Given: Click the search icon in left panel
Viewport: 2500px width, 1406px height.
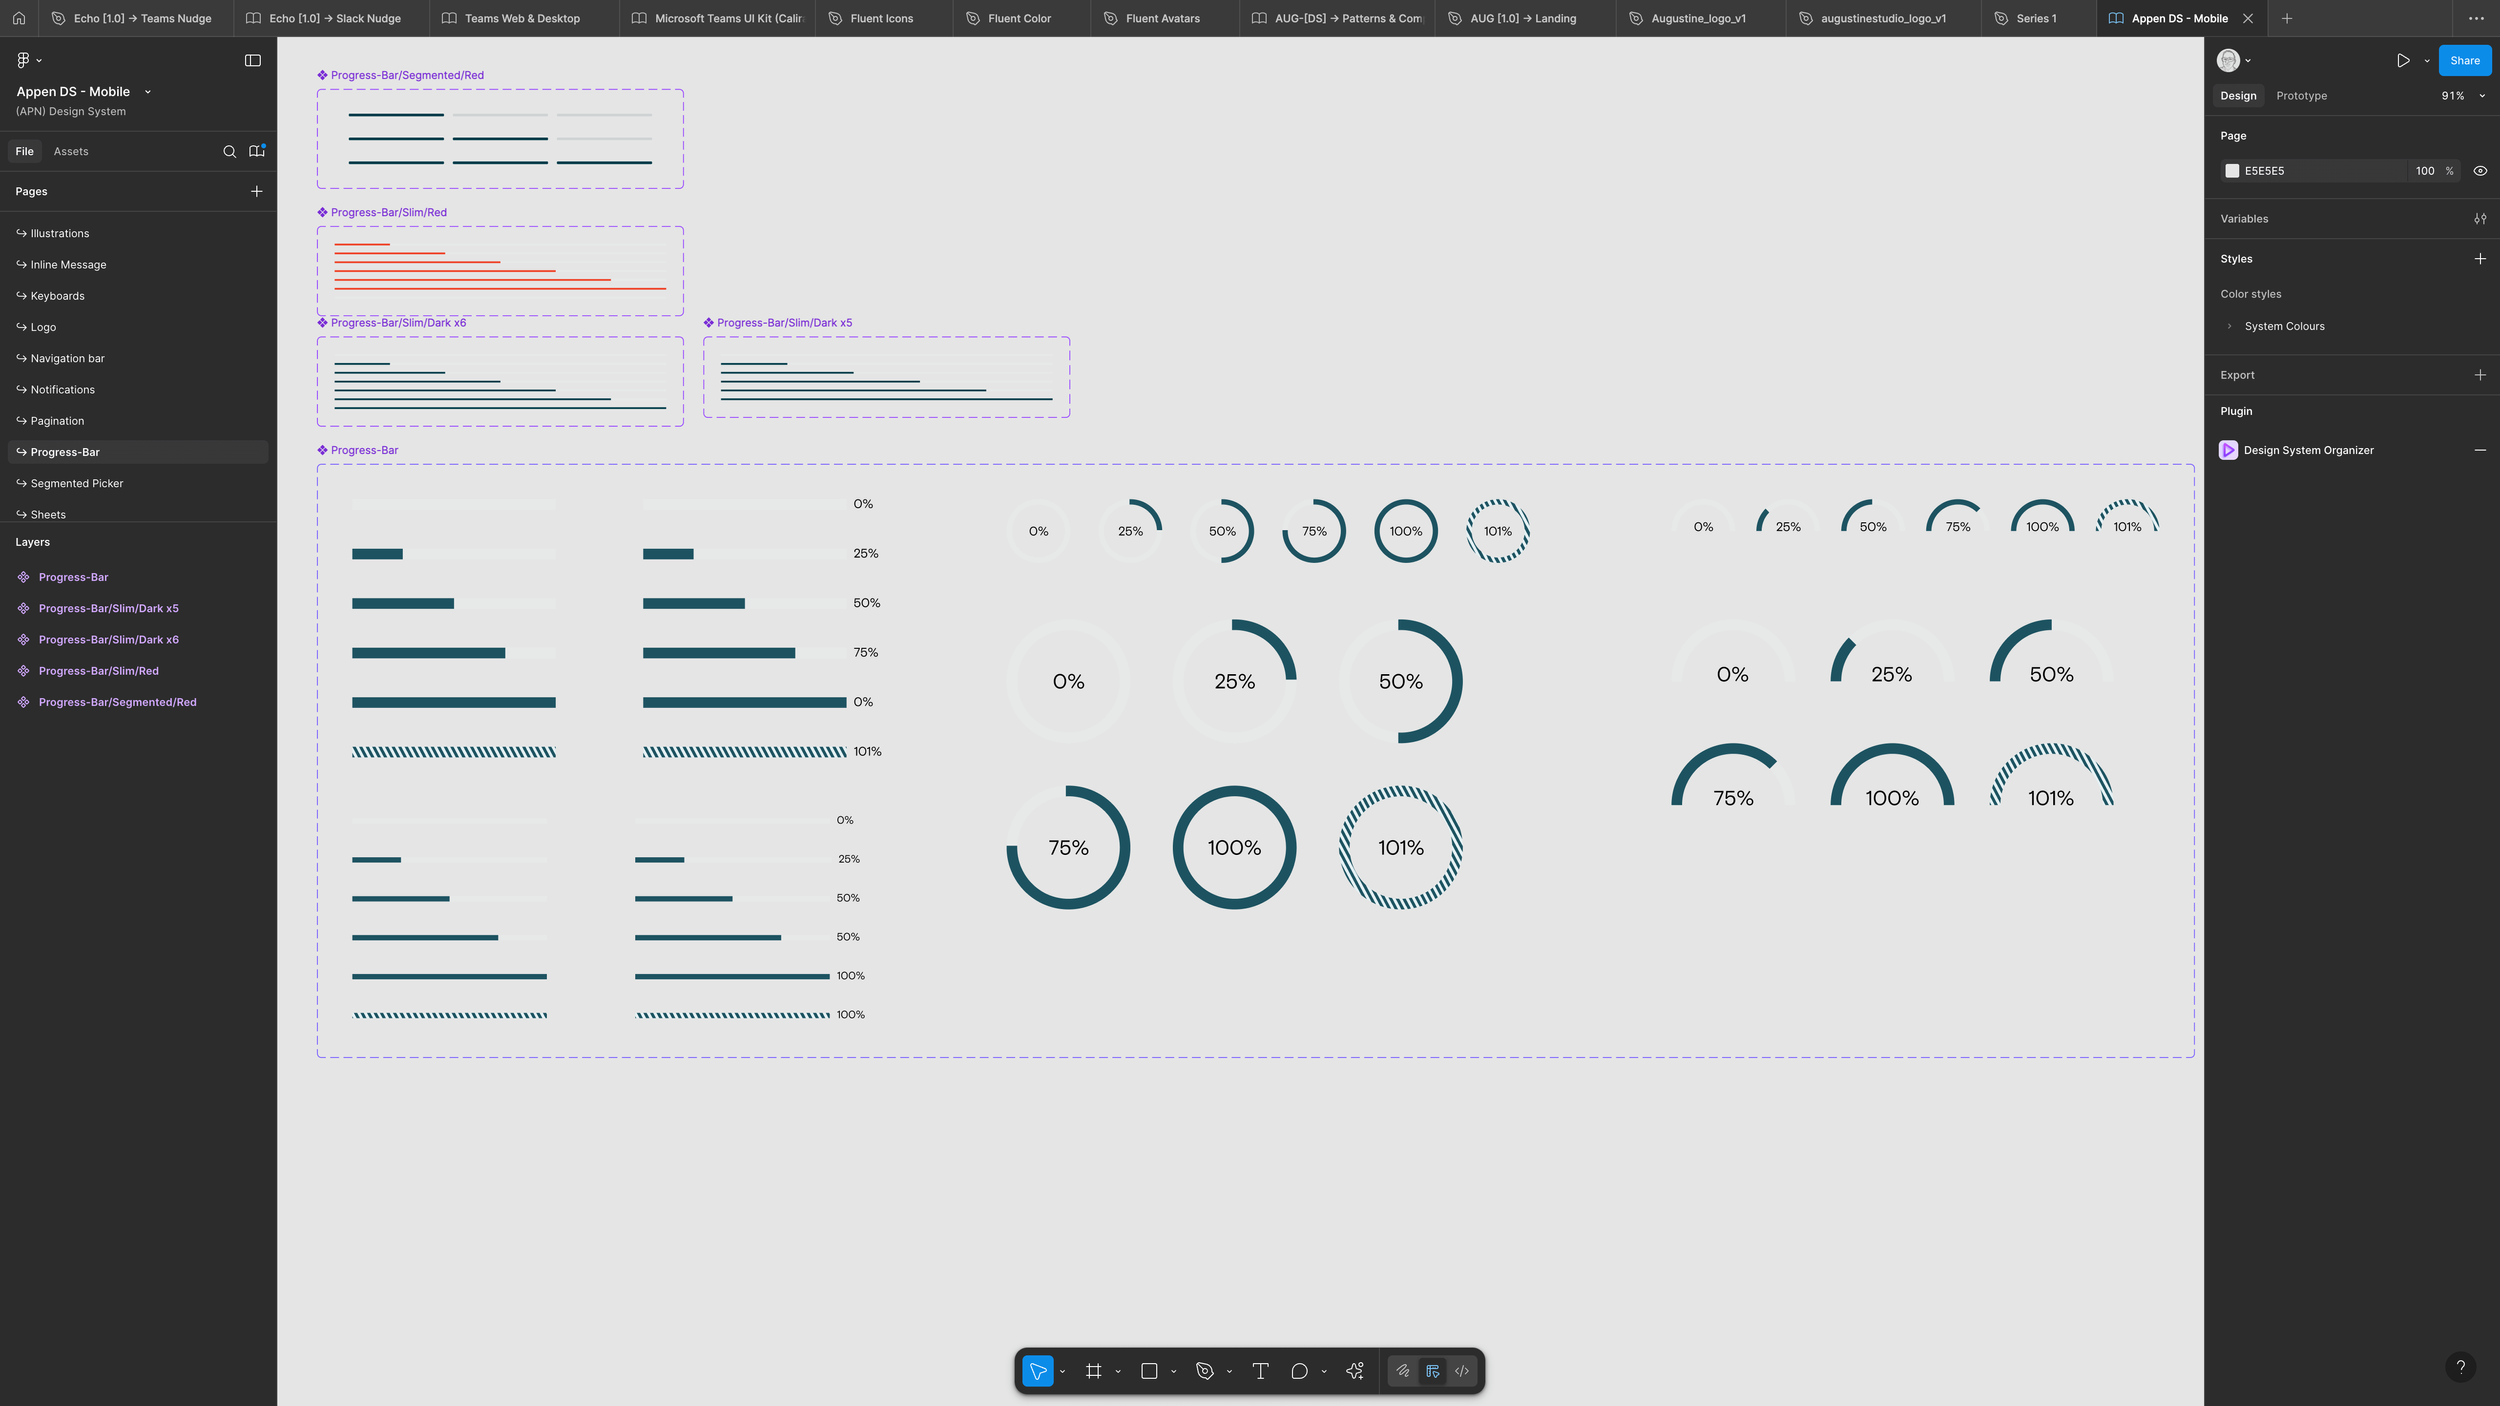Looking at the screenshot, I should point(229,151).
